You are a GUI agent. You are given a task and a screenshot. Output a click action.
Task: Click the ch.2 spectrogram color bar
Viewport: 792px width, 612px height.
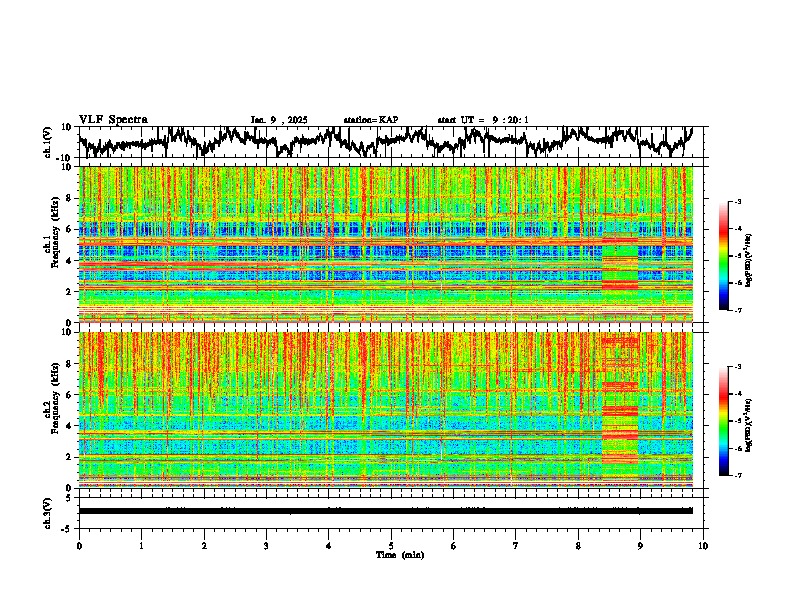(x=723, y=421)
